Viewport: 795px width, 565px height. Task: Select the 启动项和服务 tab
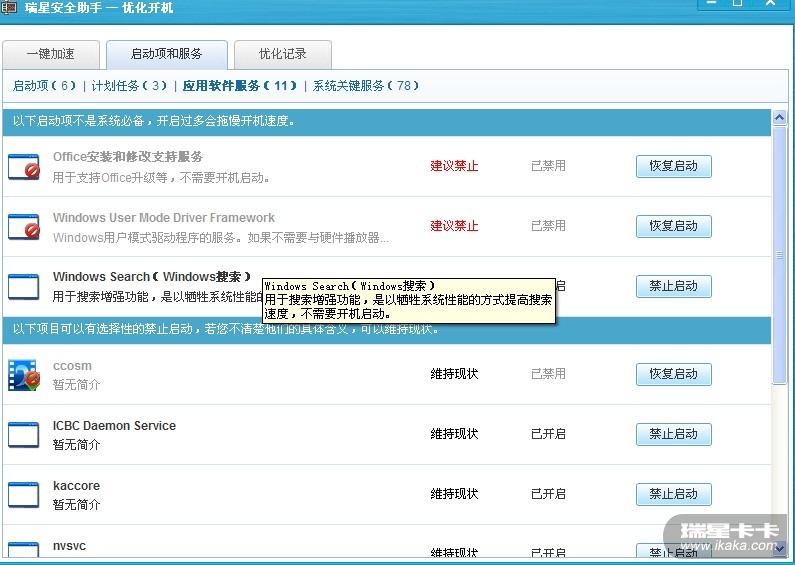166,54
